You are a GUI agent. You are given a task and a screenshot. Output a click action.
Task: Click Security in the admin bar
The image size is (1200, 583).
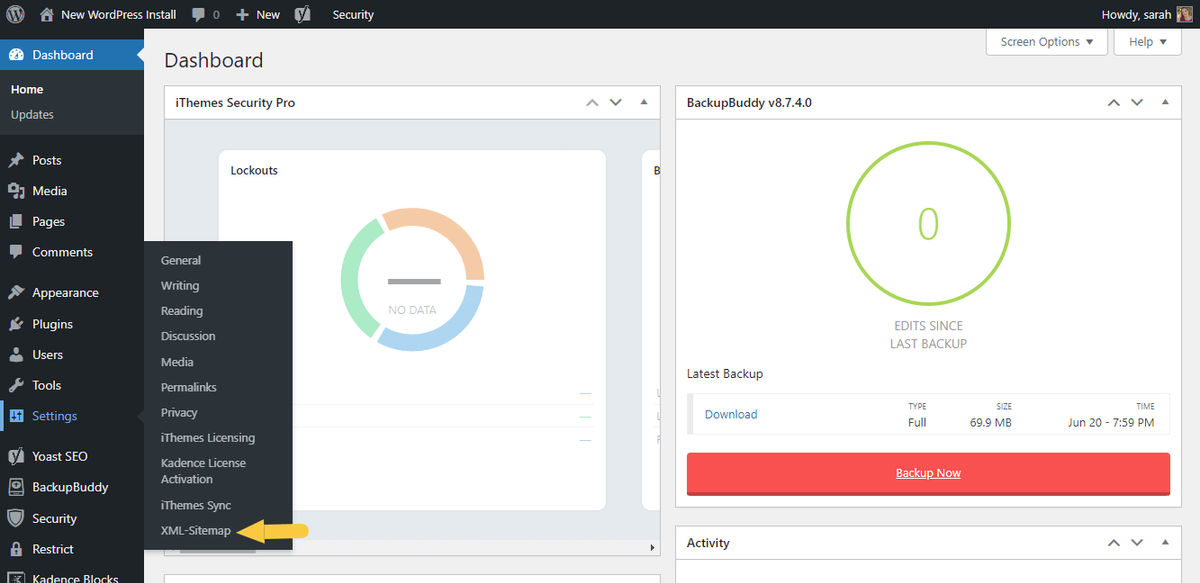(x=353, y=15)
